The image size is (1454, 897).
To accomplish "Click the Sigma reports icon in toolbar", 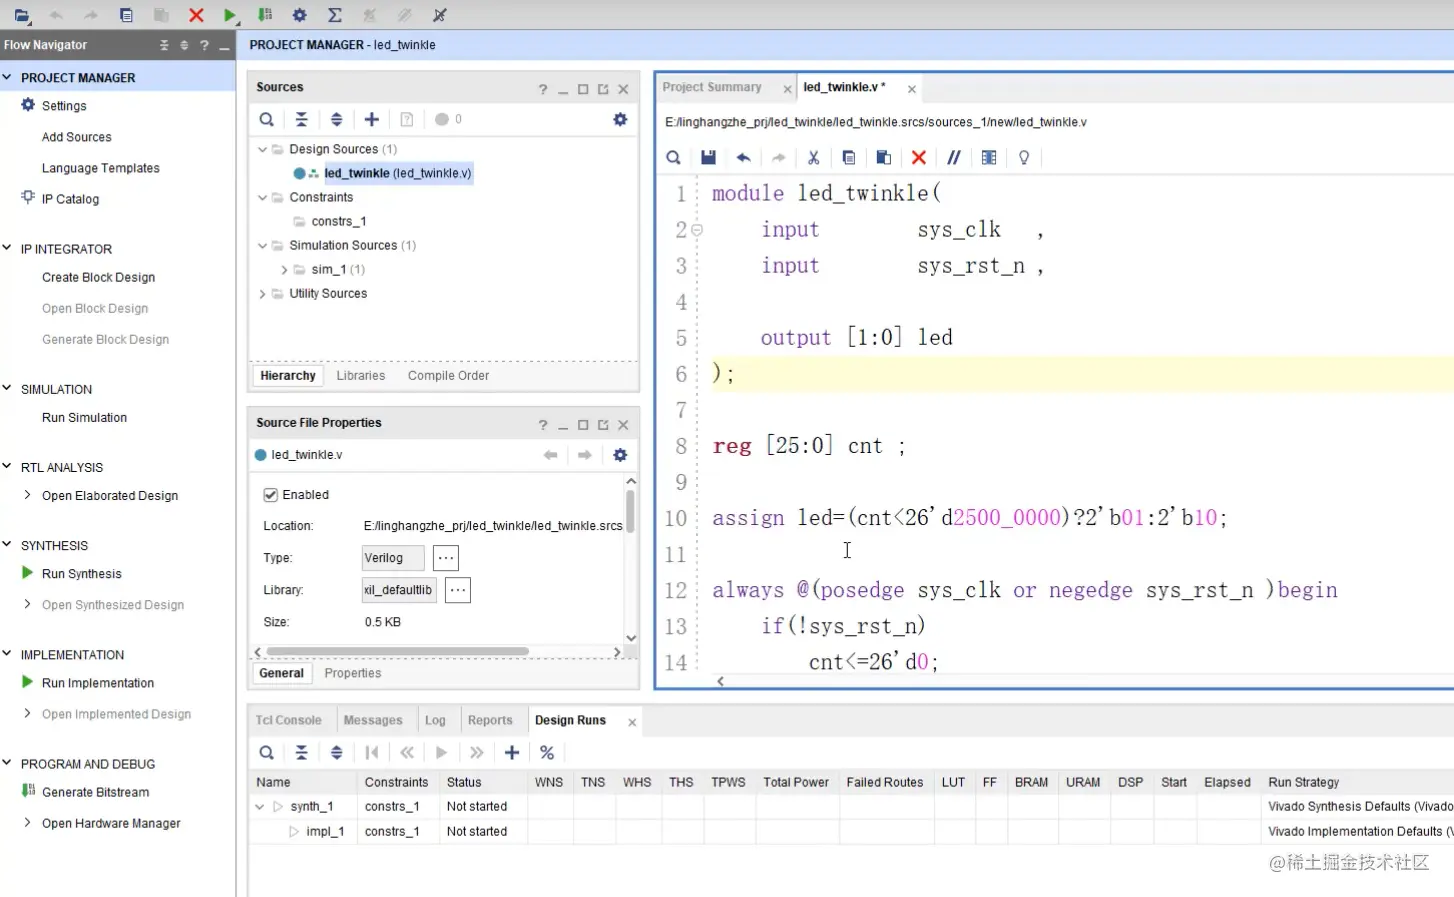I will 335,15.
